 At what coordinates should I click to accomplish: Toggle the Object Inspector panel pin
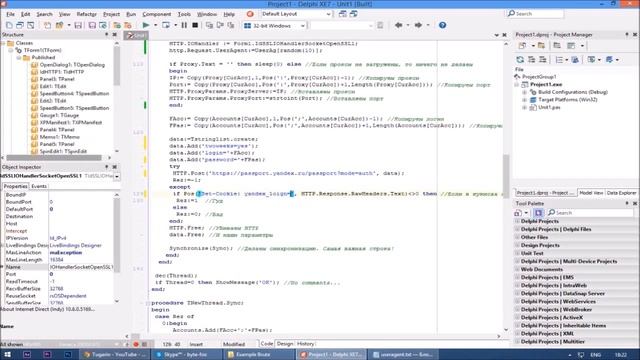(x=107, y=167)
